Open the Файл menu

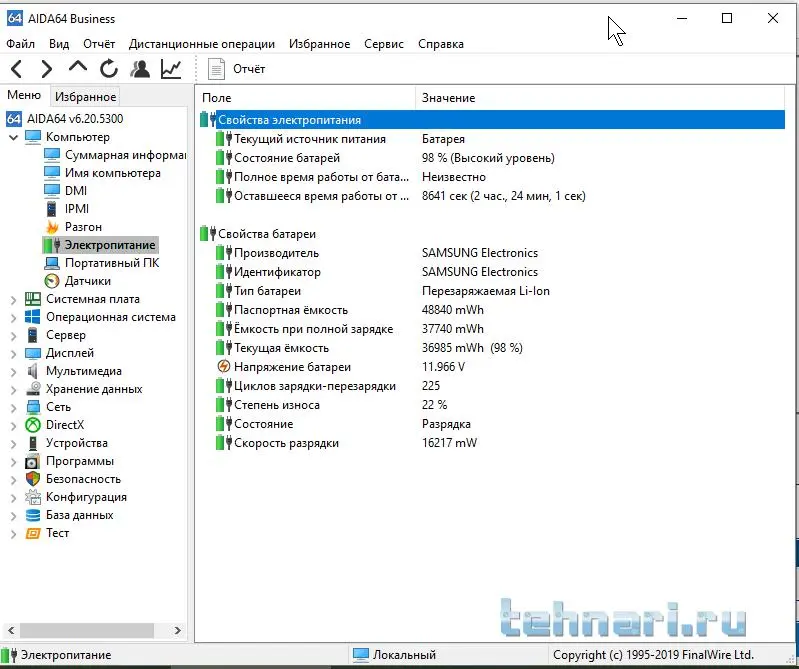[x=20, y=44]
